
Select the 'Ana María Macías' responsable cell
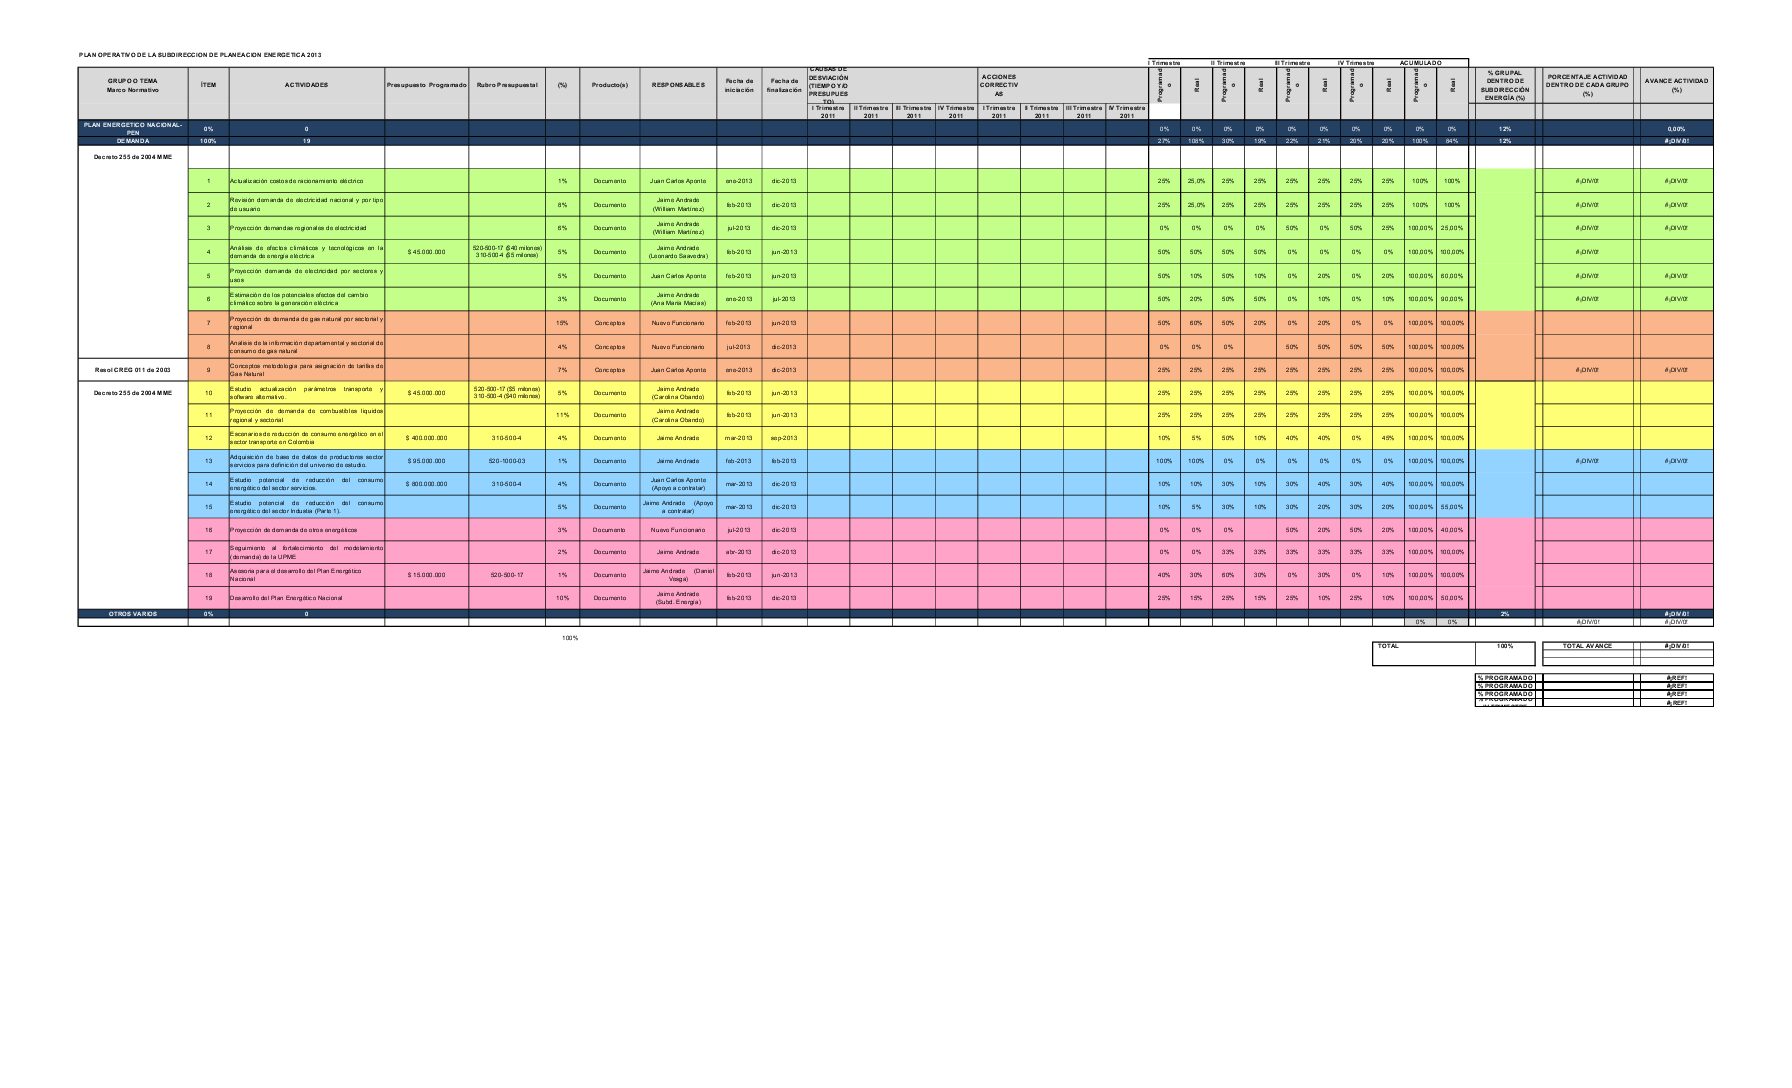678,299
